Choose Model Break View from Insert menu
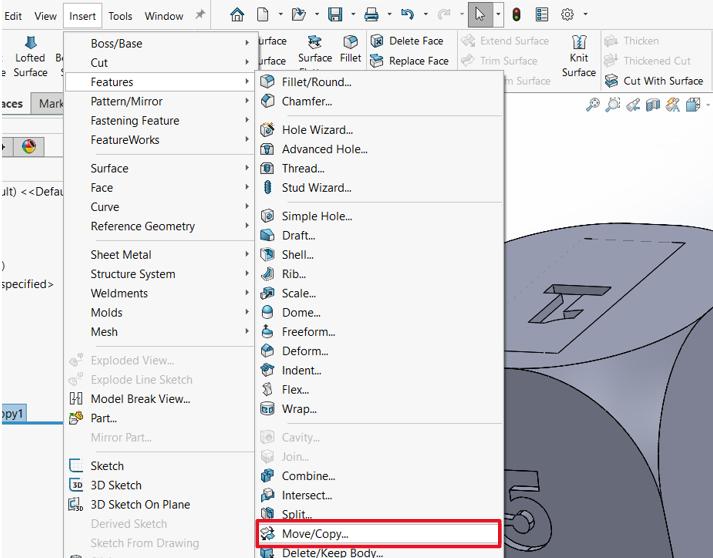Image resolution: width=713 pixels, height=558 pixels. 159,399
